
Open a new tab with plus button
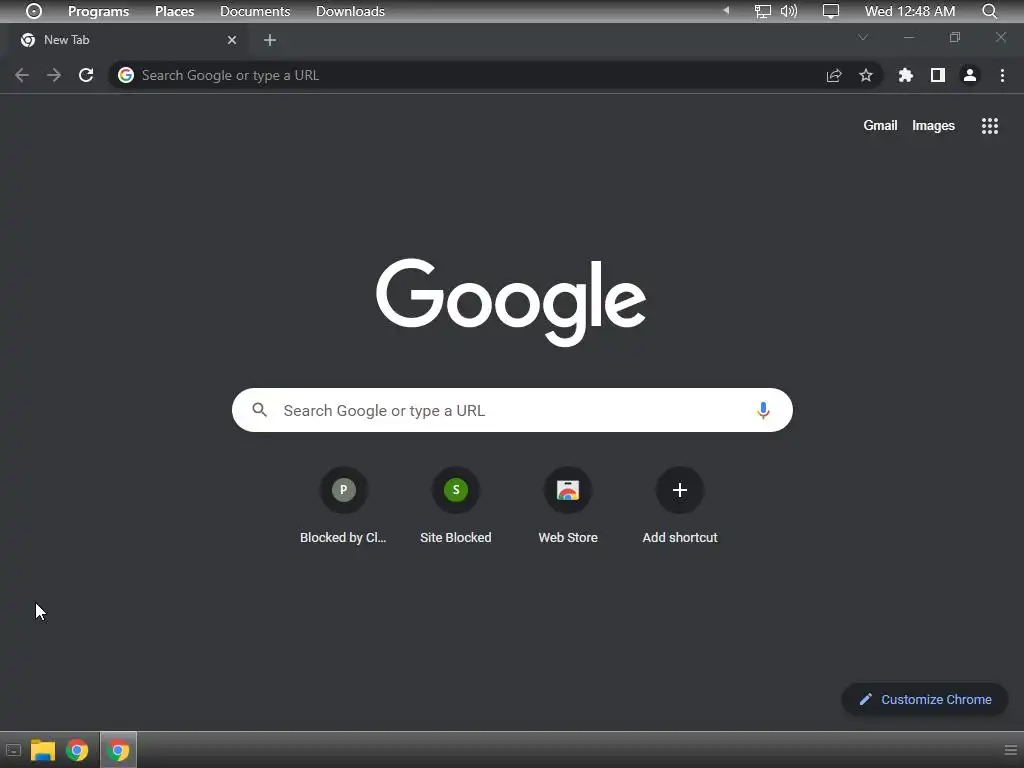pyautogui.click(x=270, y=40)
